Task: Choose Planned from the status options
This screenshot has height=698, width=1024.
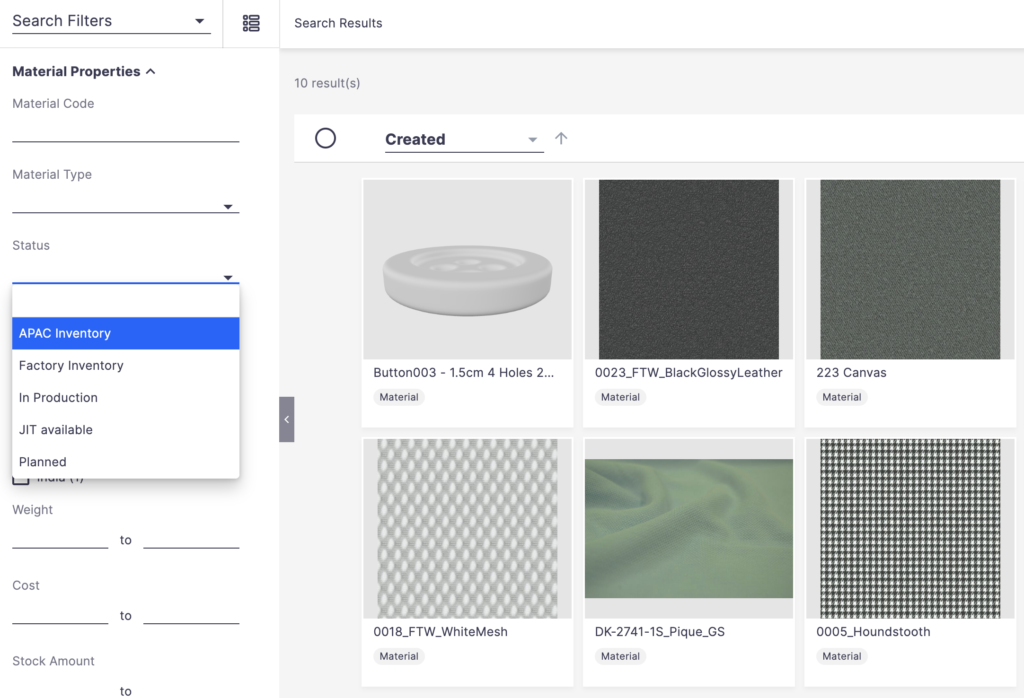Action: point(125,461)
